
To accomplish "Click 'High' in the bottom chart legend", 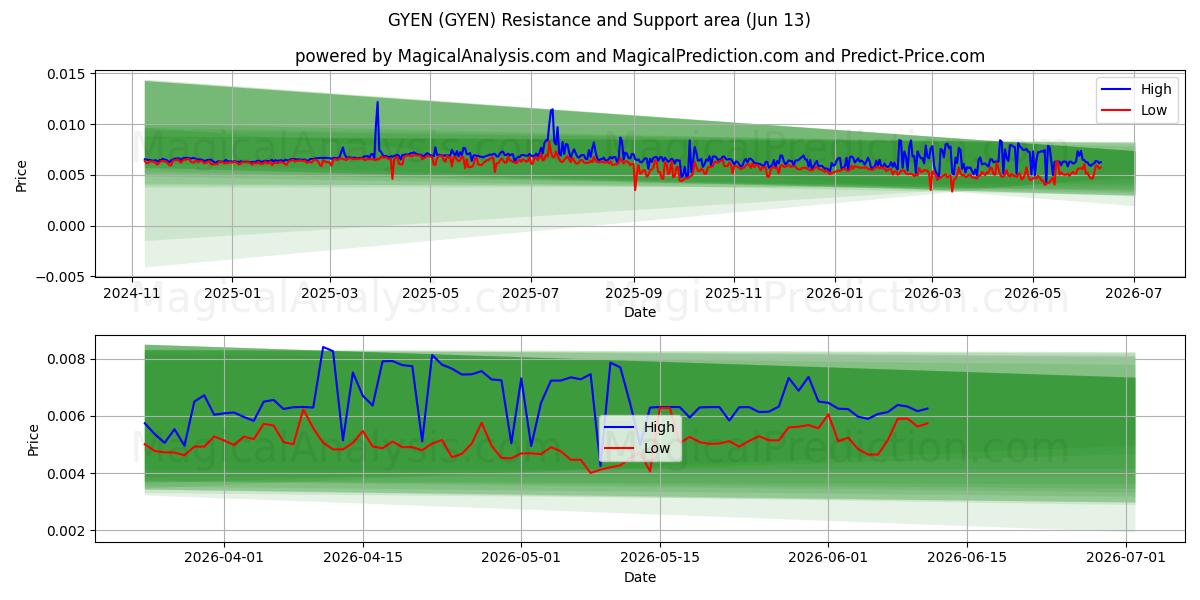I will click(x=659, y=427).
